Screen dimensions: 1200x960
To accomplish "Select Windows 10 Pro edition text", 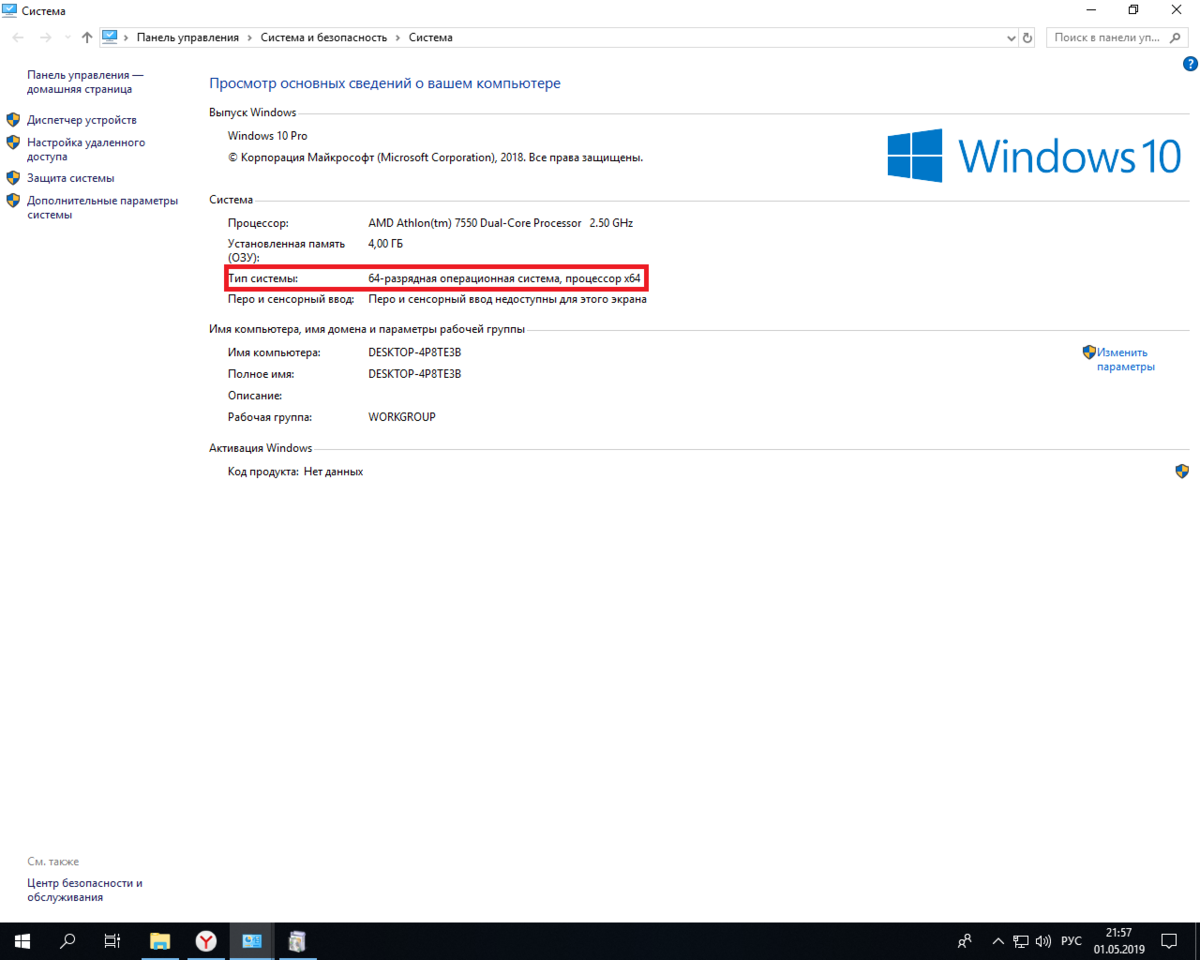I will (x=268, y=136).
